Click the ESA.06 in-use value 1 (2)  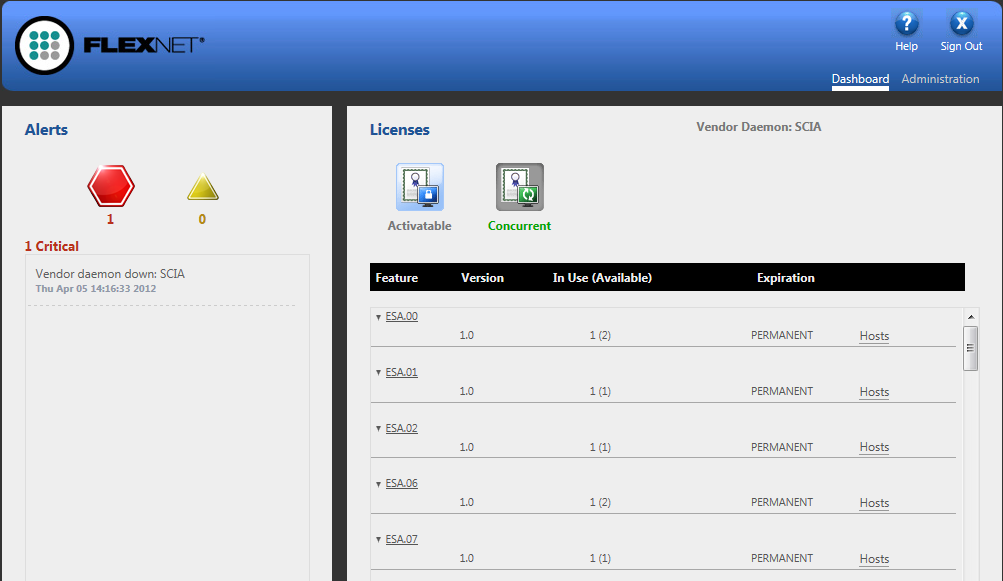(x=600, y=502)
